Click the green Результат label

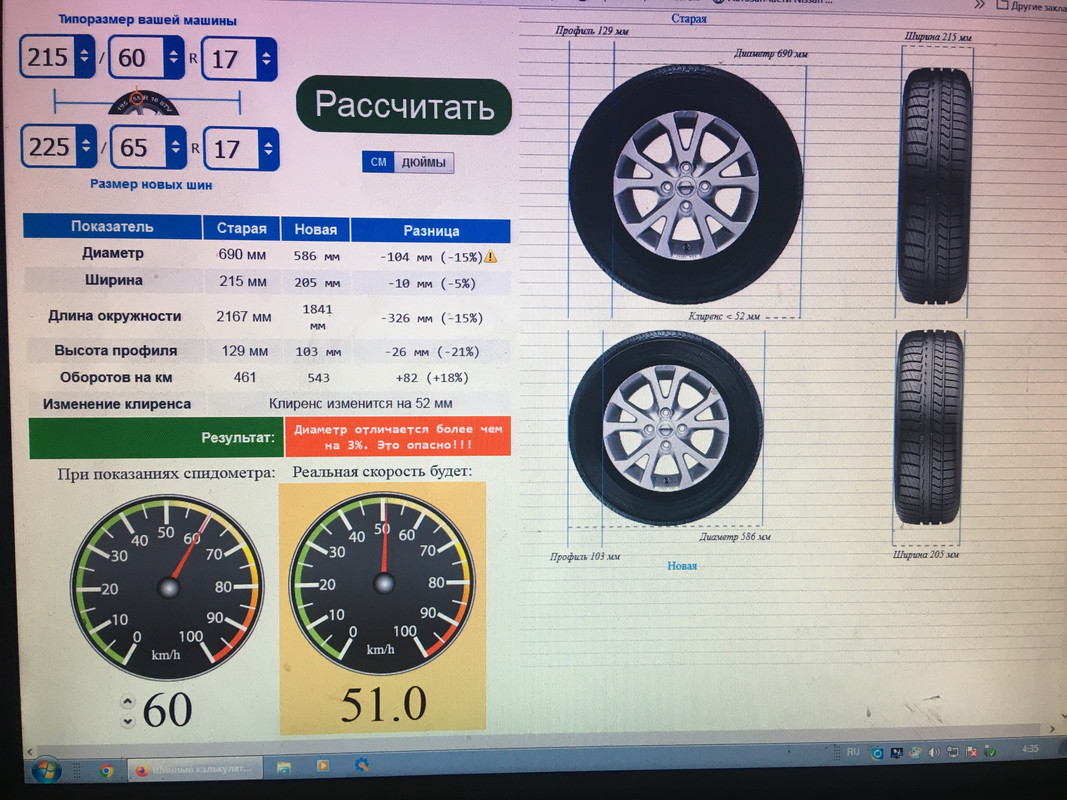(x=157, y=438)
